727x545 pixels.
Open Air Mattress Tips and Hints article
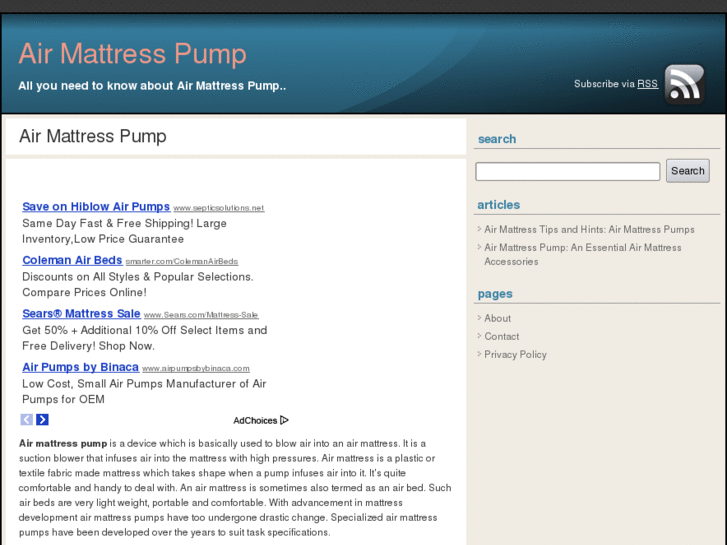point(589,230)
